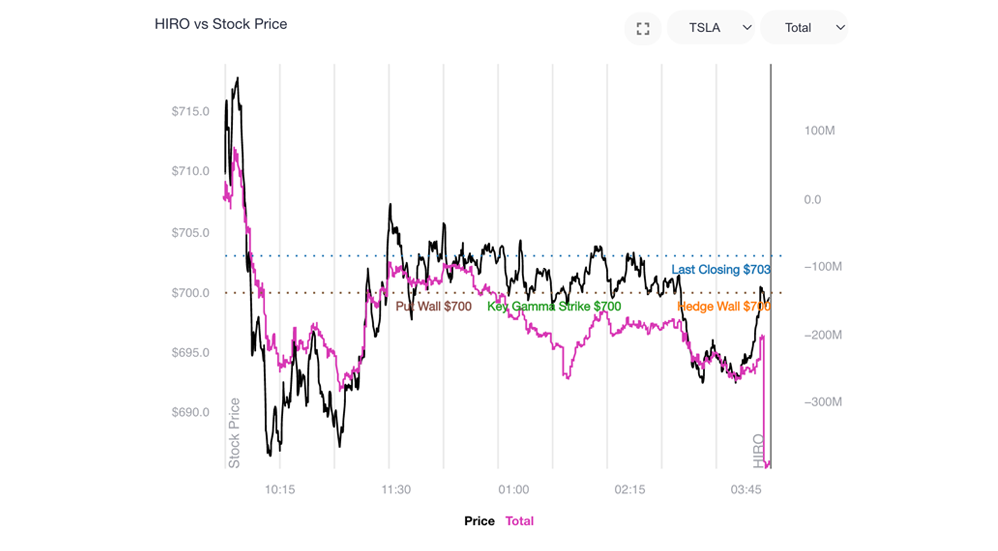Select the Hedge Wall $700 annotation
The width and height of the screenshot is (998, 551).
pyautogui.click(x=724, y=307)
